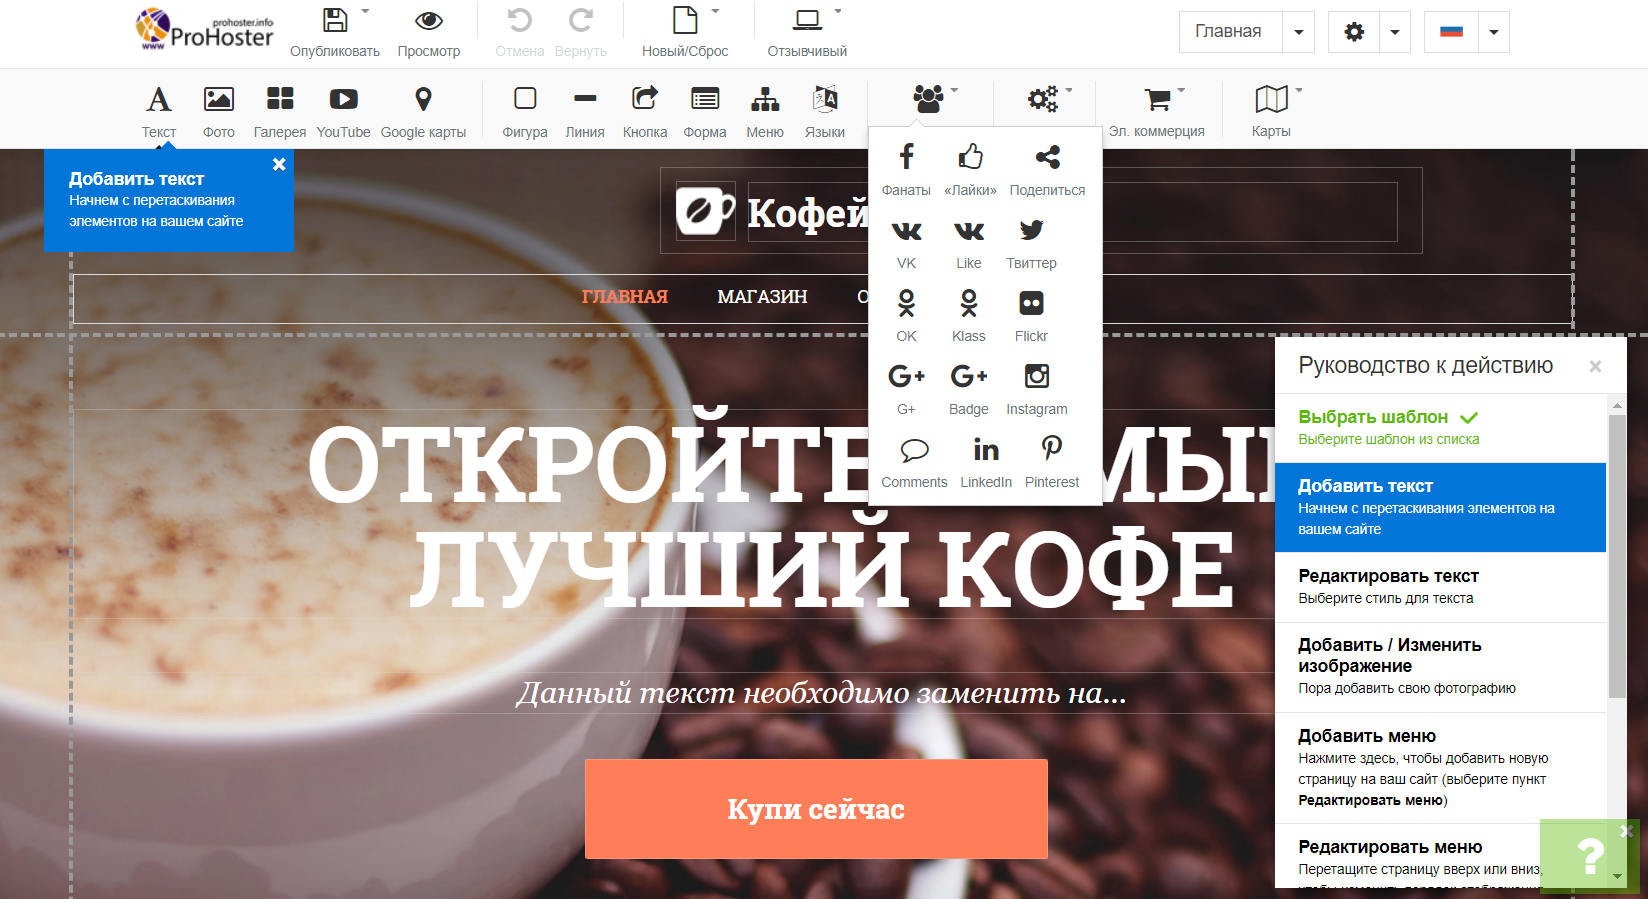Select the Text tool in the toolbar
The width and height of the screenshot is (1648, 899).
pos(158,111)
